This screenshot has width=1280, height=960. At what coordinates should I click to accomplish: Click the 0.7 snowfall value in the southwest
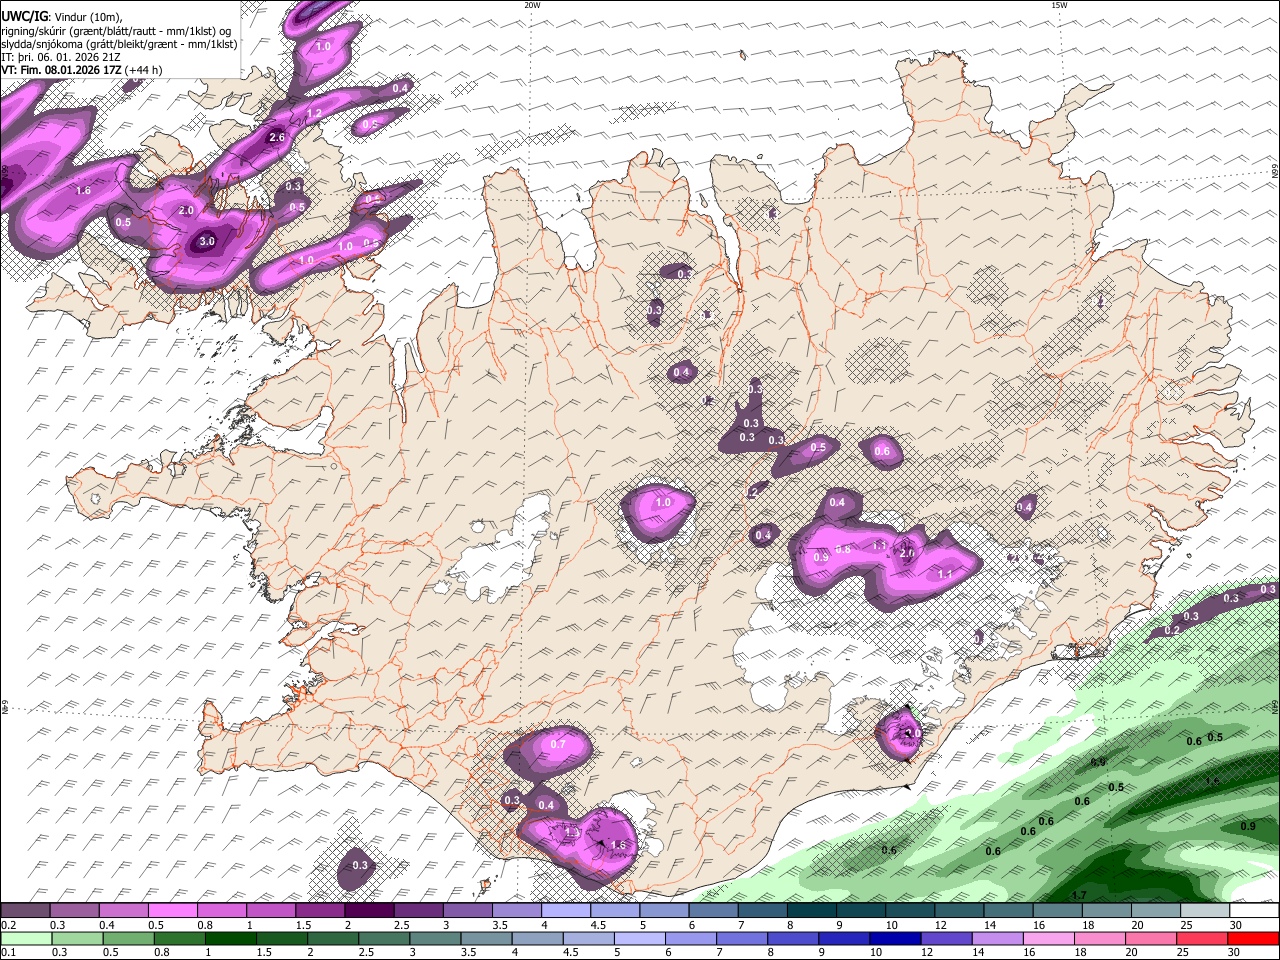click(x=558, y=744)
